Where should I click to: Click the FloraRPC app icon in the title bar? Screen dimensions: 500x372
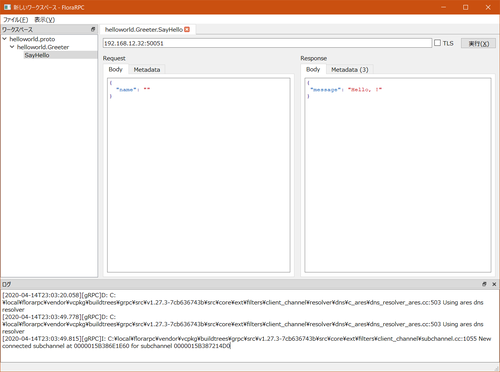pos(7,7)
